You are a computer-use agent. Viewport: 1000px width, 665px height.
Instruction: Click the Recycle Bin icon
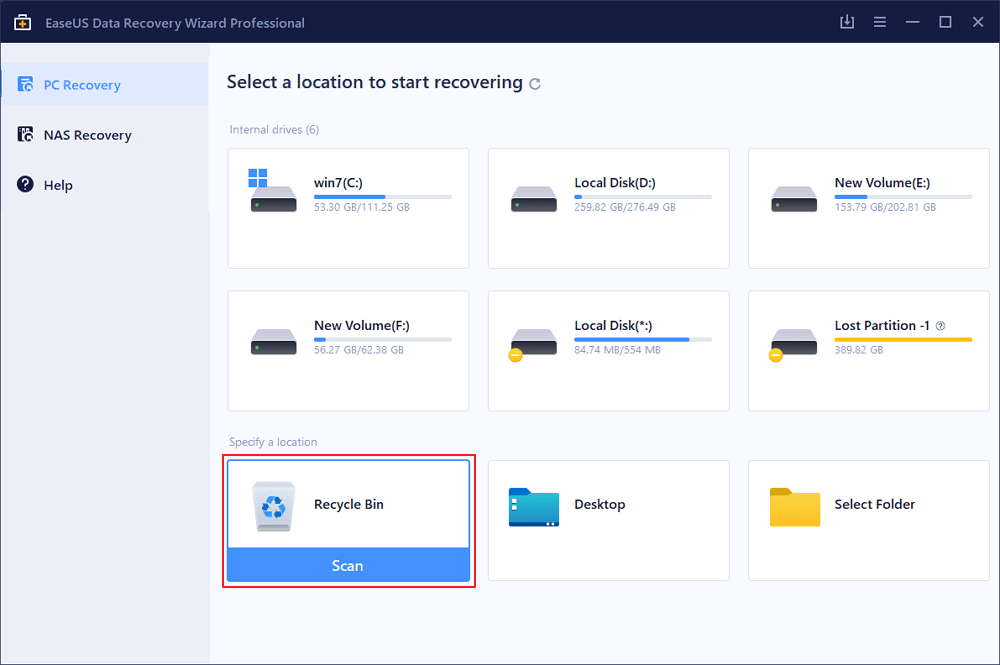pyautogui.click(x=273, y=505)
